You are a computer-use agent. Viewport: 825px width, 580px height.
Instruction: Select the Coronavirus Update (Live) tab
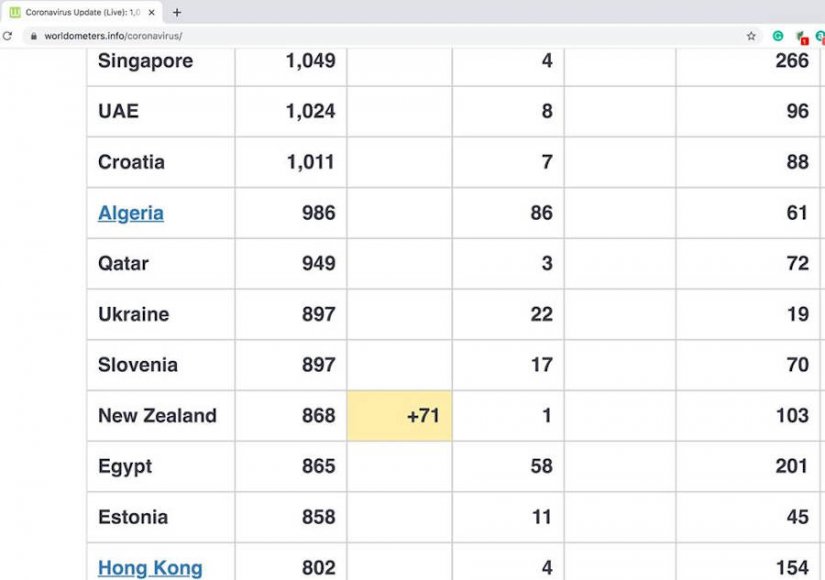(x=82, y=13)
